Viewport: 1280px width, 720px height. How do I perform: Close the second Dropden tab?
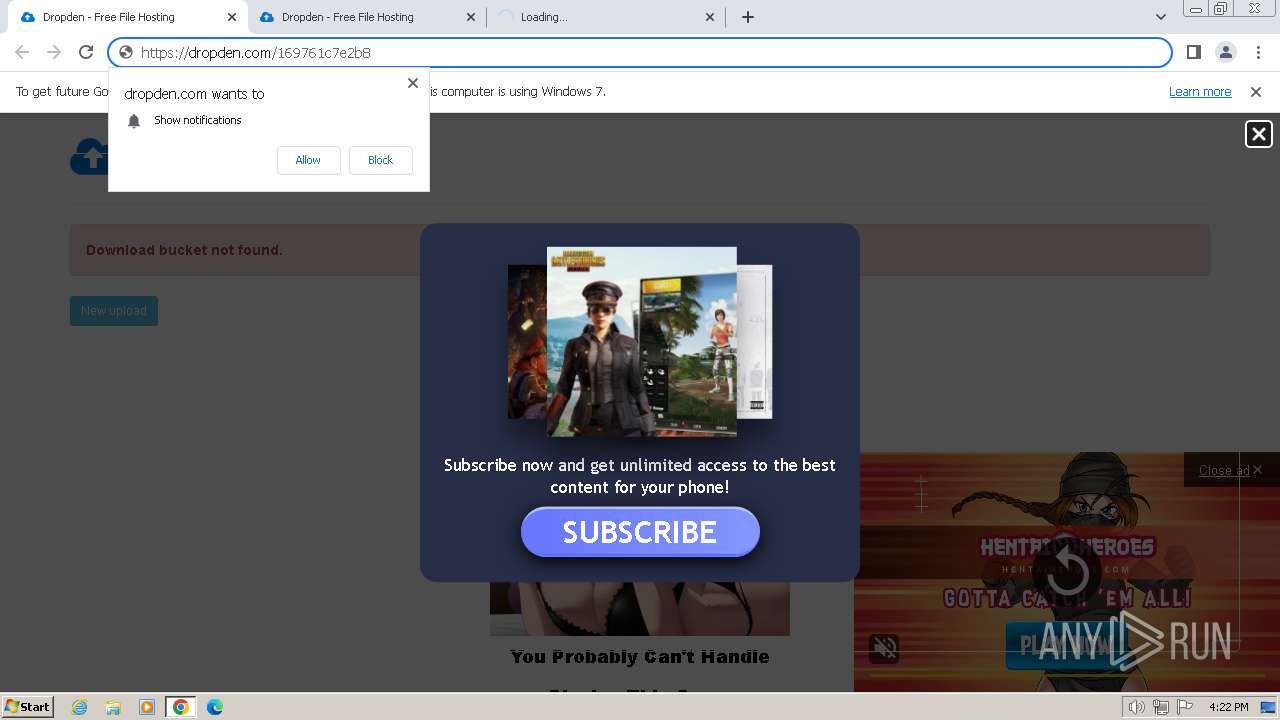(471, 17)
